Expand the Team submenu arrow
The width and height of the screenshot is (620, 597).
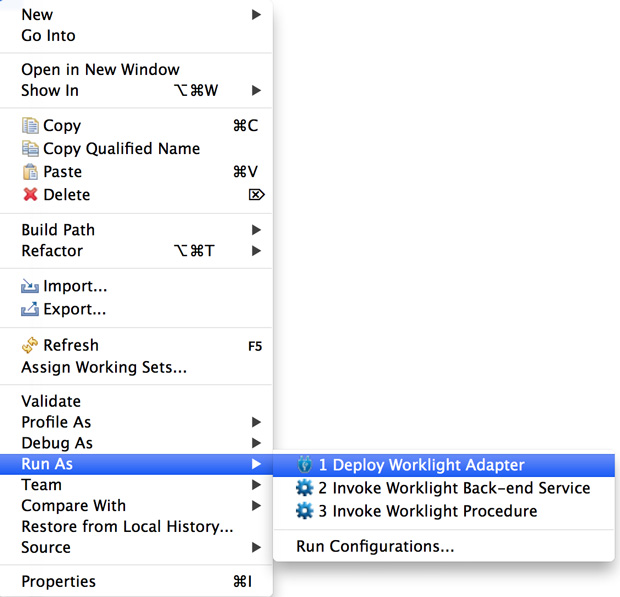256,485
